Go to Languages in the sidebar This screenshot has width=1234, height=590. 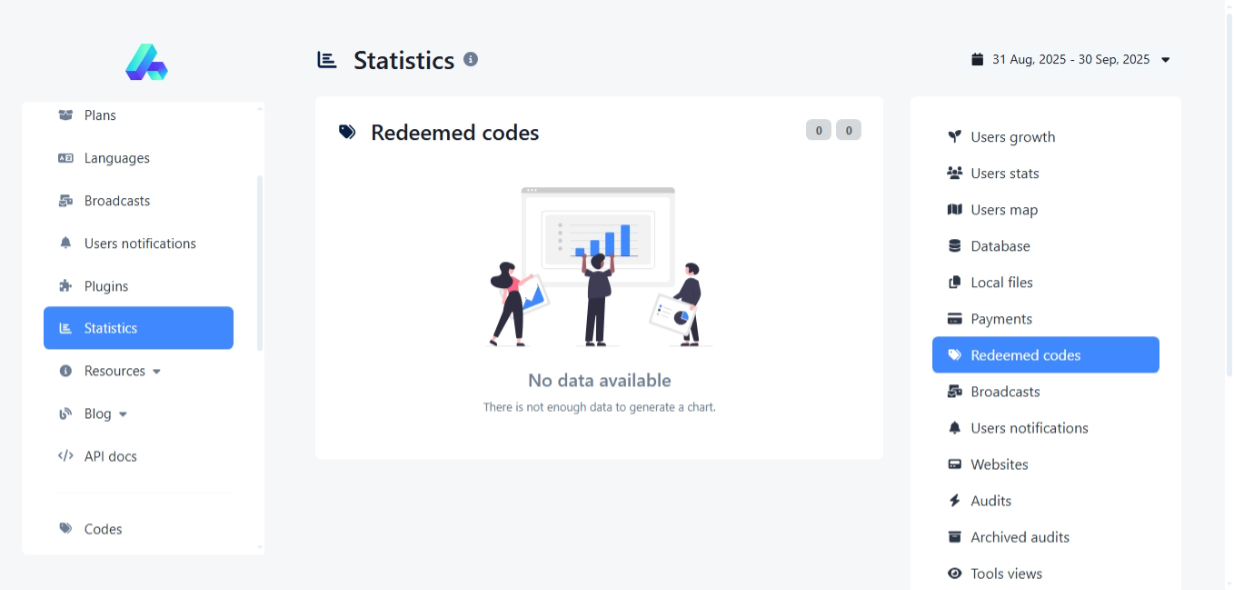pyautogui.click(x=116, y=158)
